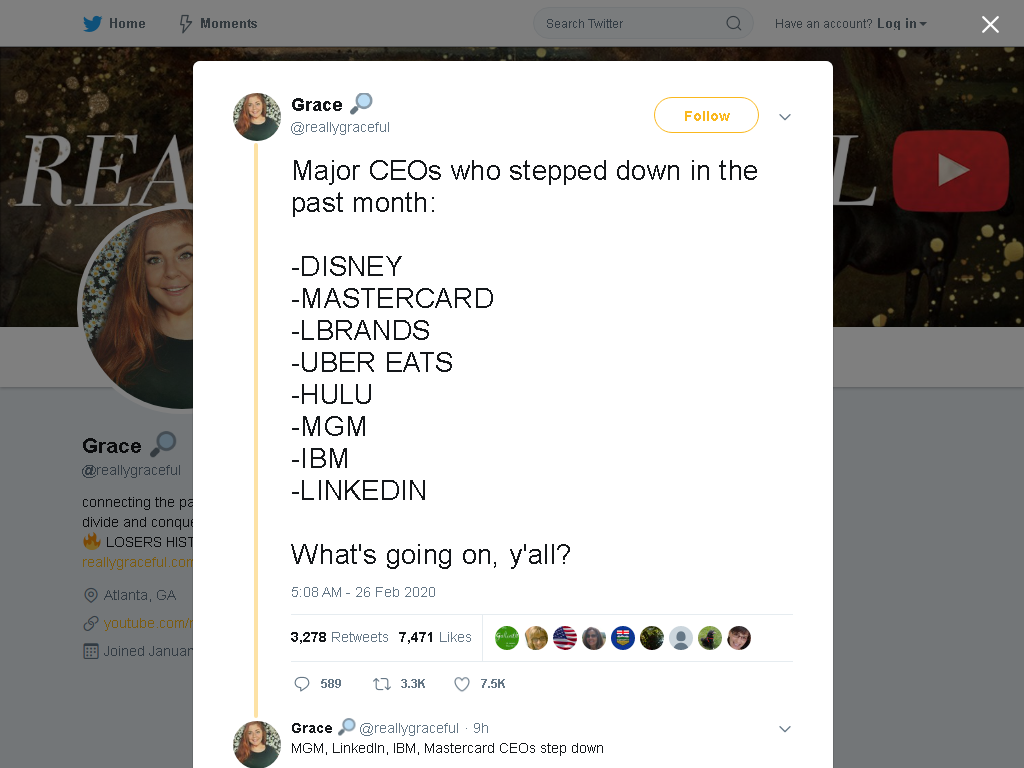Click the search magnifier icon

(733, 24)
